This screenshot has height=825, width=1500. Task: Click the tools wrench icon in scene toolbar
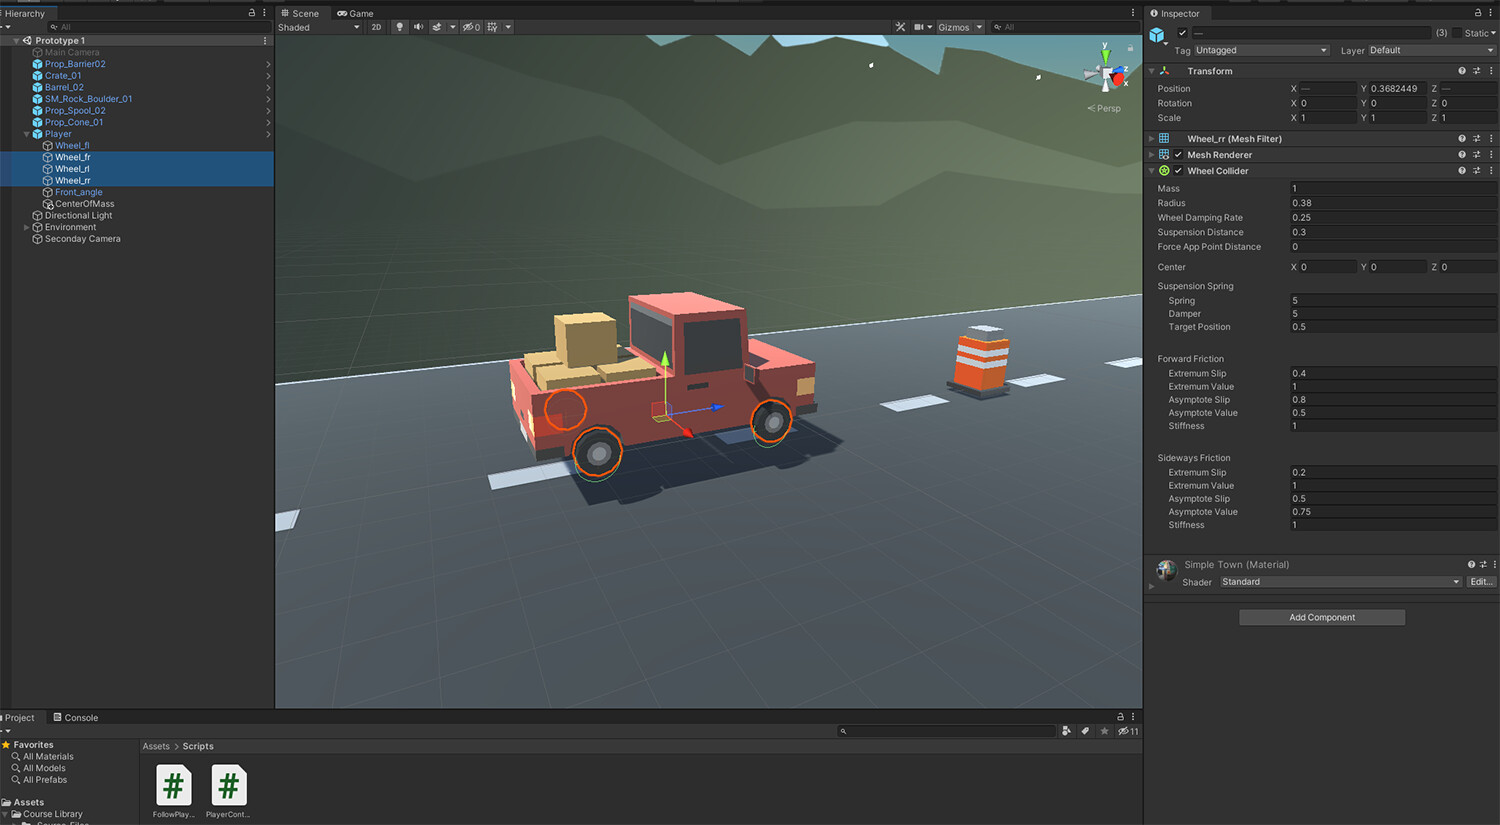(x=900, y=27)
